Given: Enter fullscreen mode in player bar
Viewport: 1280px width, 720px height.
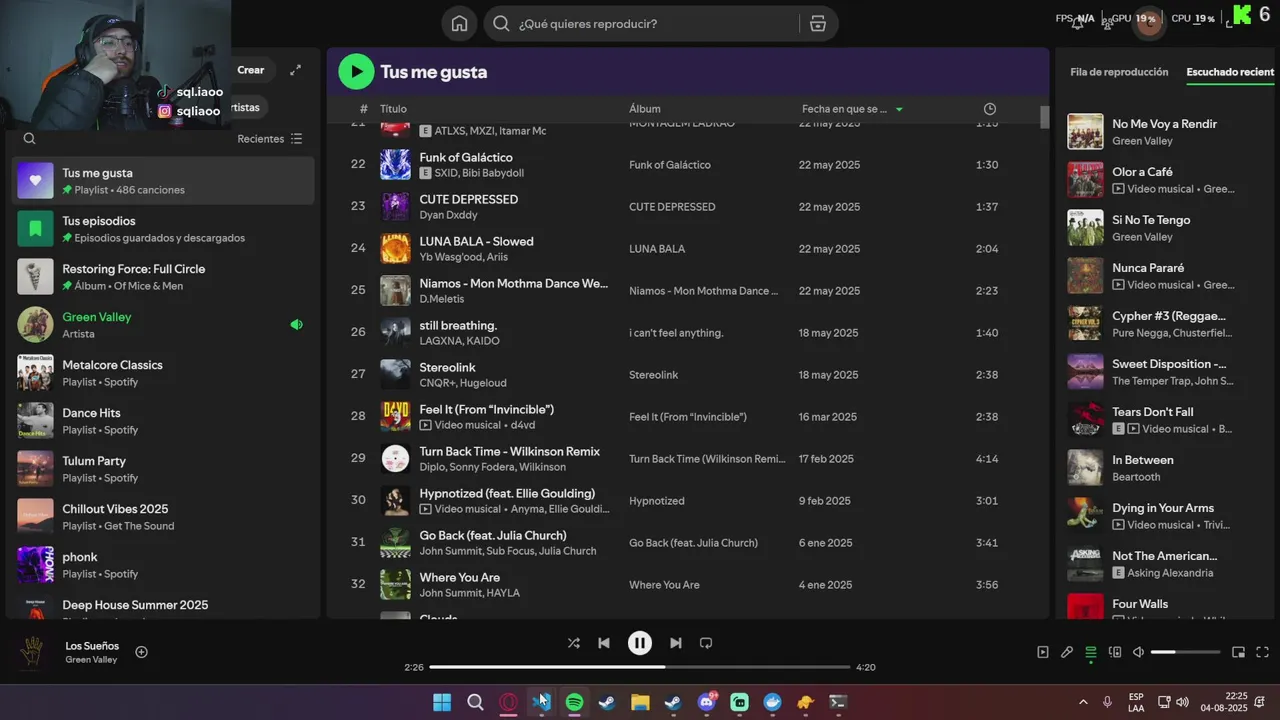Looking at the screenshot, I should (x=1262, y=652).
